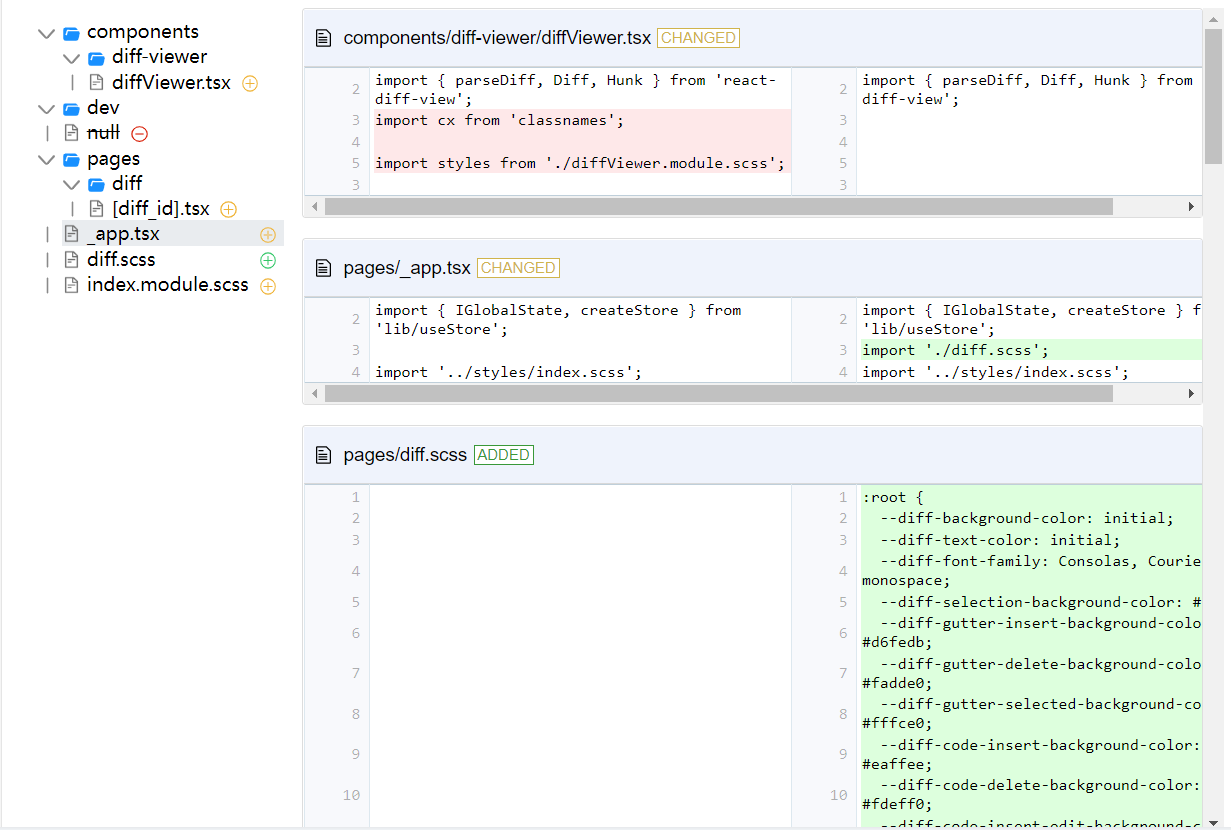Screen dimensions: 1231x830
Task: Click left scroll arrow of _app.tsx diff
Action: pyautogui.click(x=314, y=394)
